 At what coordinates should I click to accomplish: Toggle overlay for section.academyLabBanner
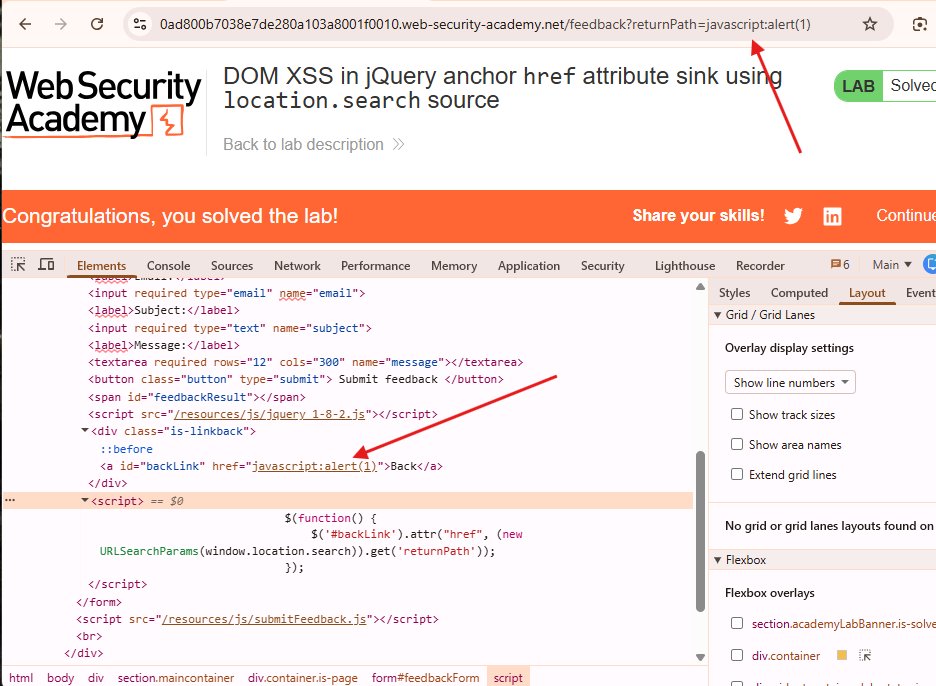(737, 623)
